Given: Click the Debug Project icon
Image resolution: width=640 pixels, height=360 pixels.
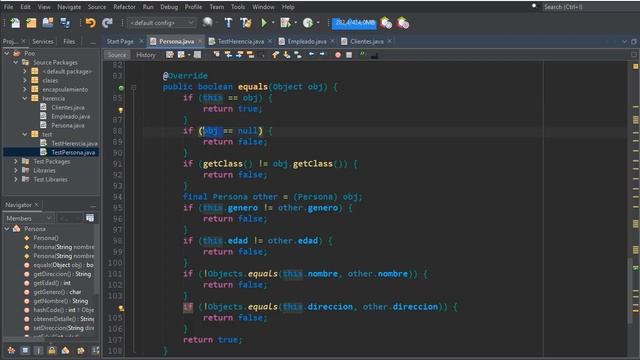Looking at the screenshot, I should coord(285,23).
